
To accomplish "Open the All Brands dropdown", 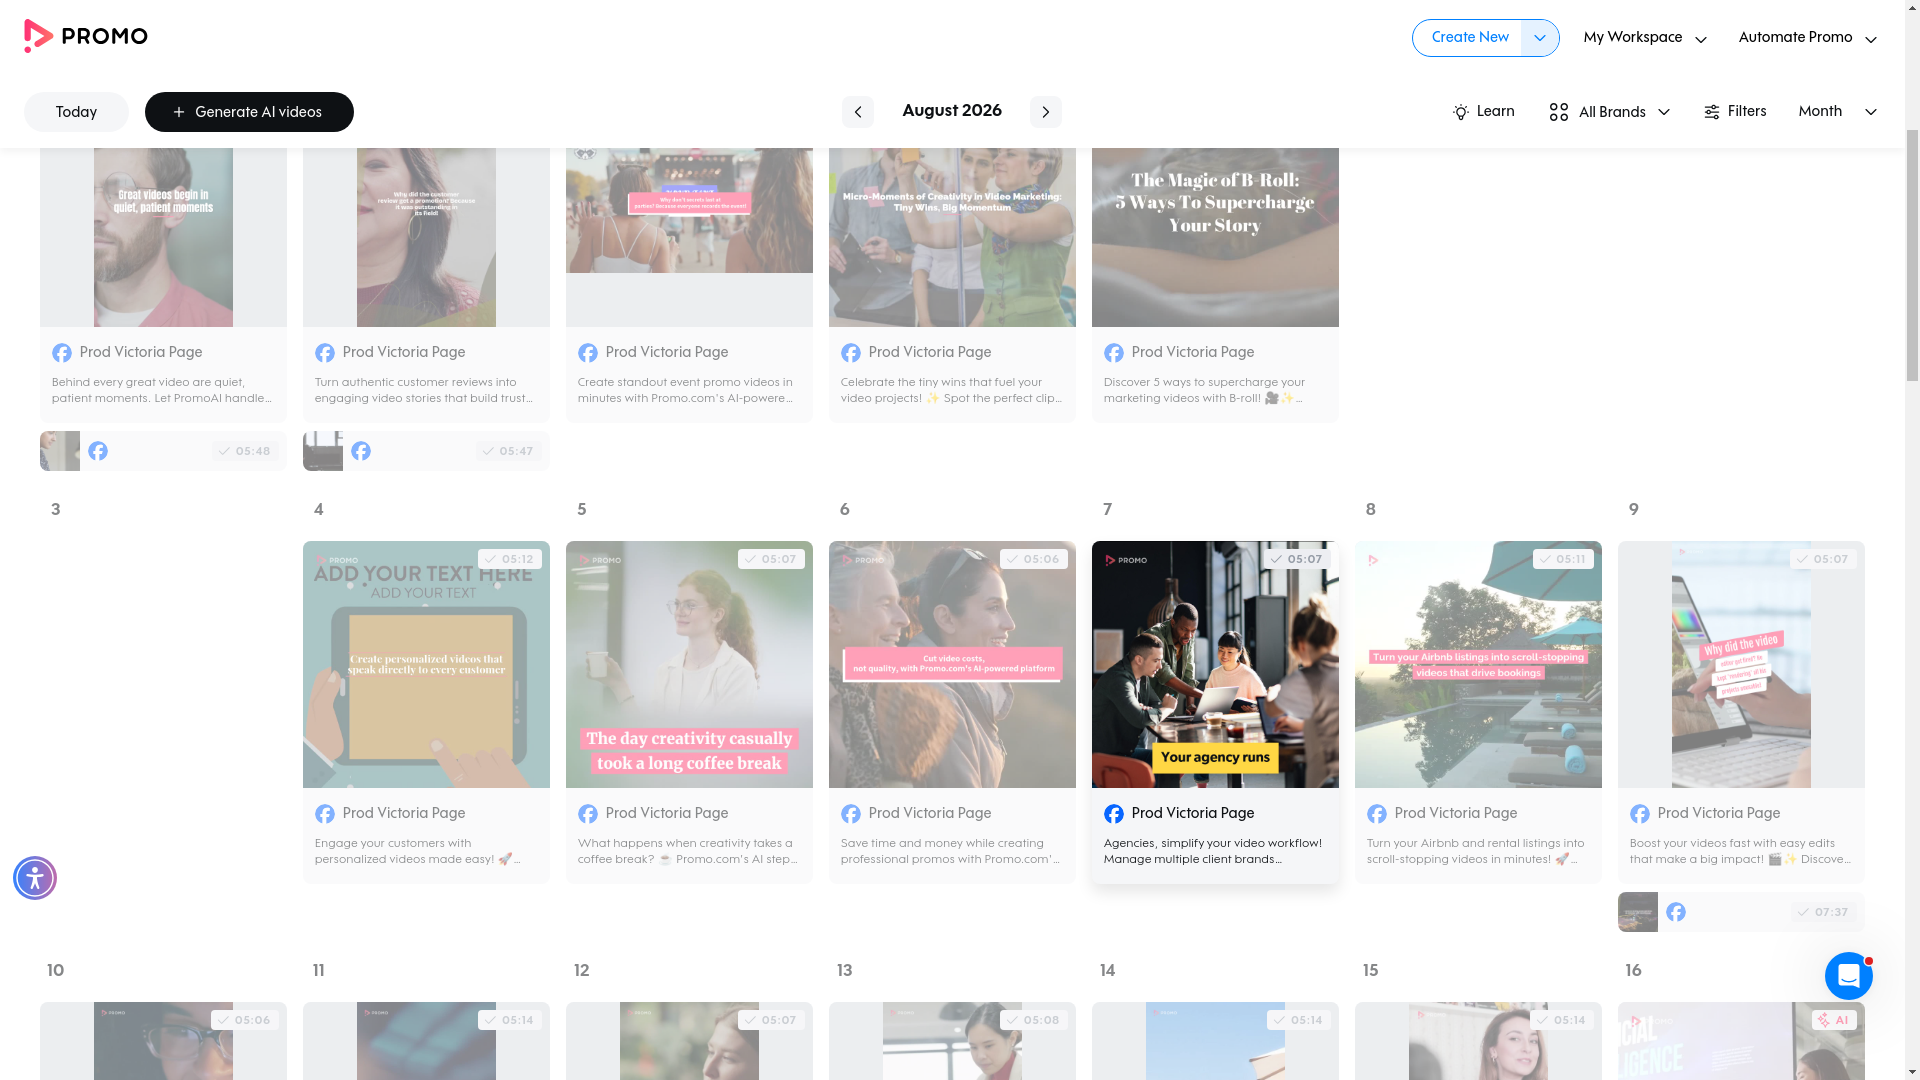I will [1610, 112].
